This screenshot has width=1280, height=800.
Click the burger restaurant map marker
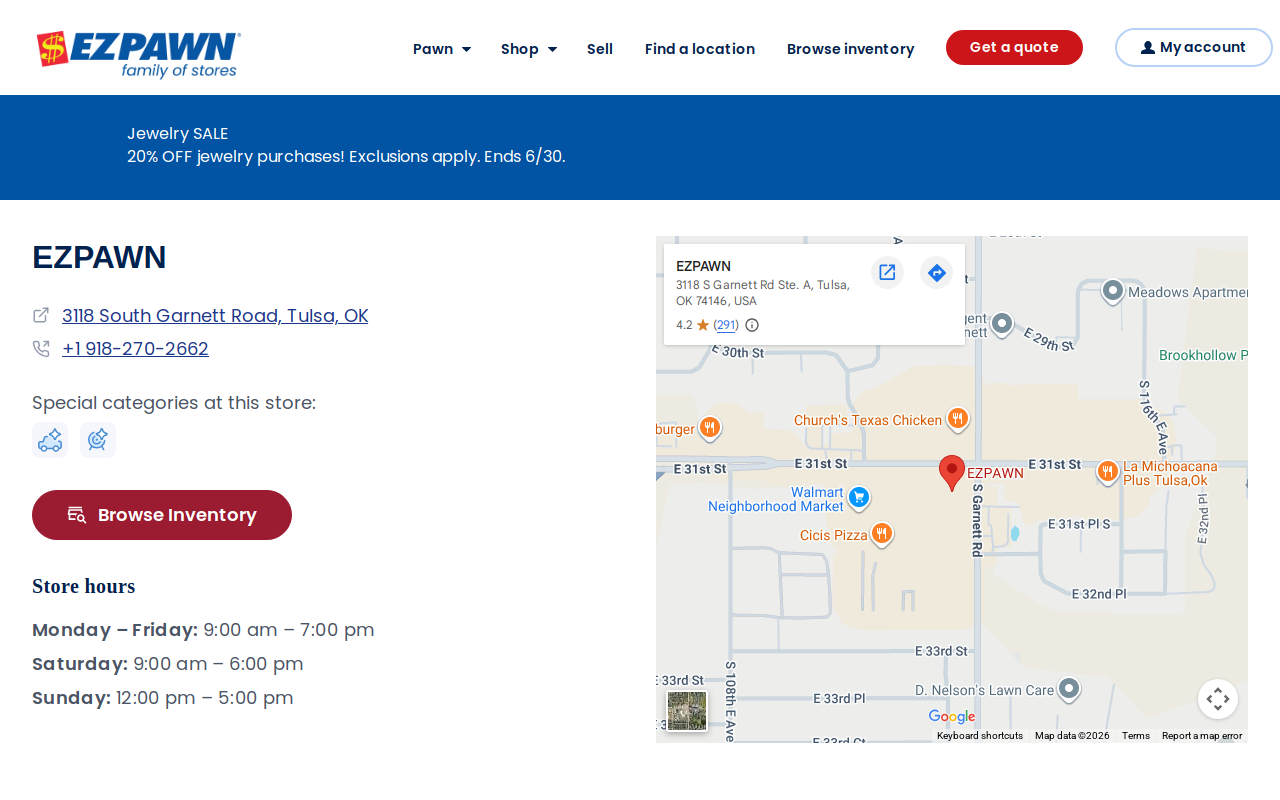[709, 428]
